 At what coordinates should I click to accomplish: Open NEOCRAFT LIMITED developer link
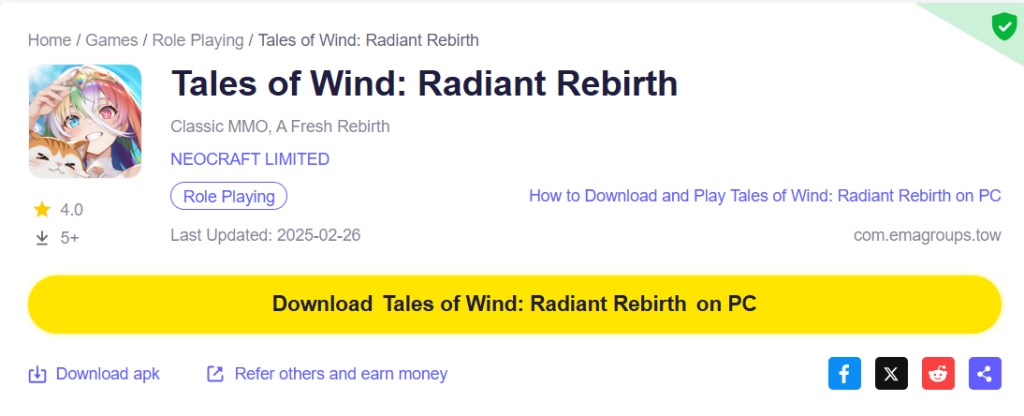point(250,159)
